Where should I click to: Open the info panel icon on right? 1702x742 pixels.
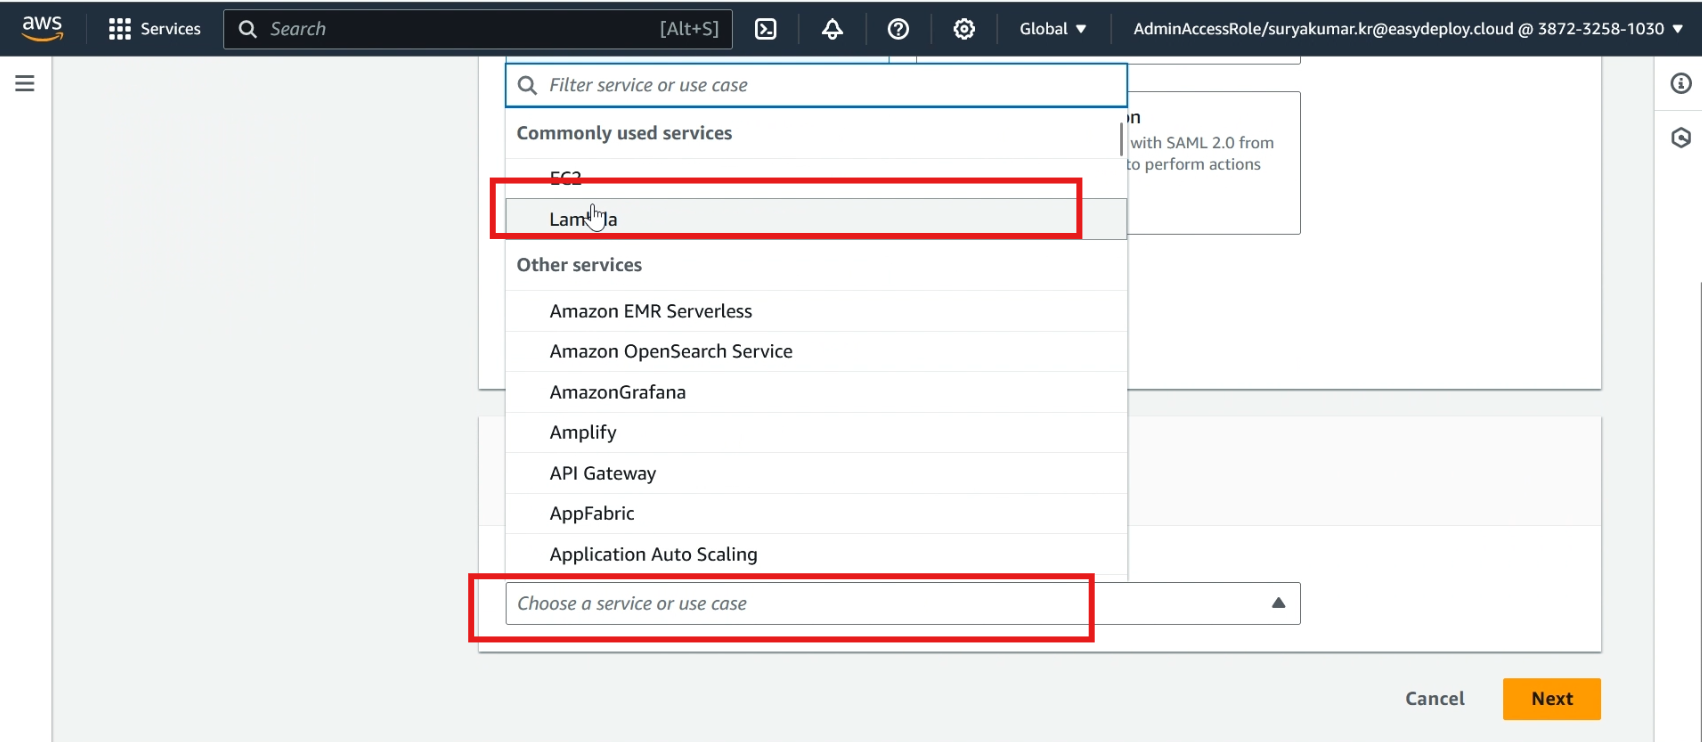coord(1681,84)
